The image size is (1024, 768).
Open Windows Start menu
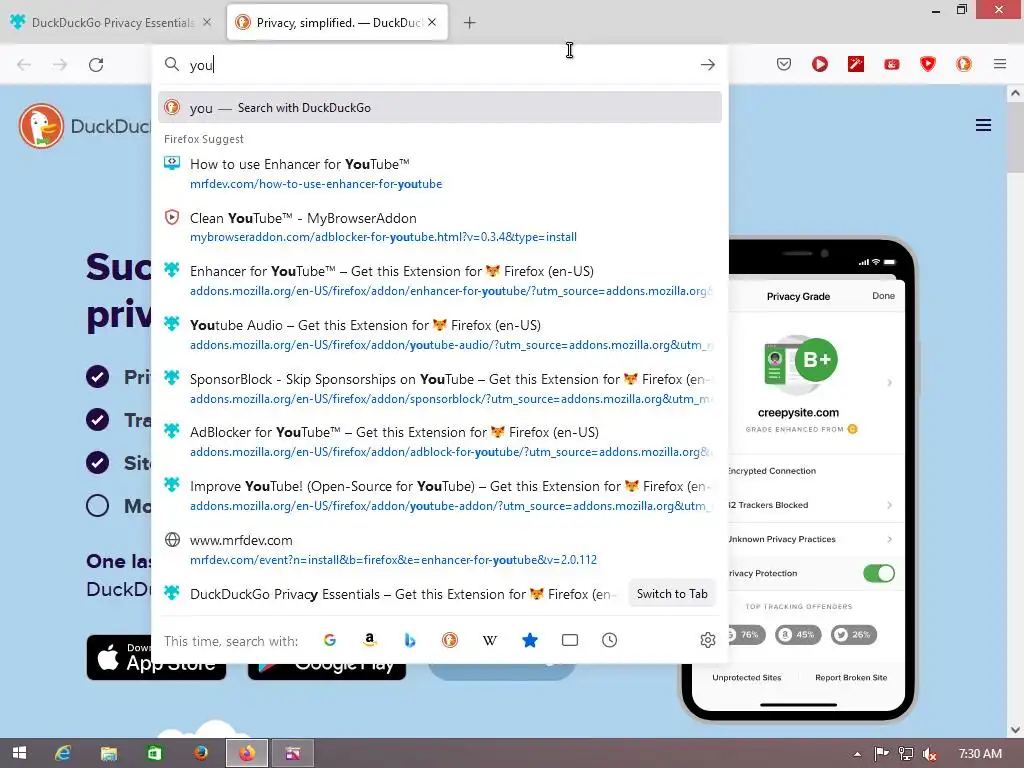pos(20,753)
